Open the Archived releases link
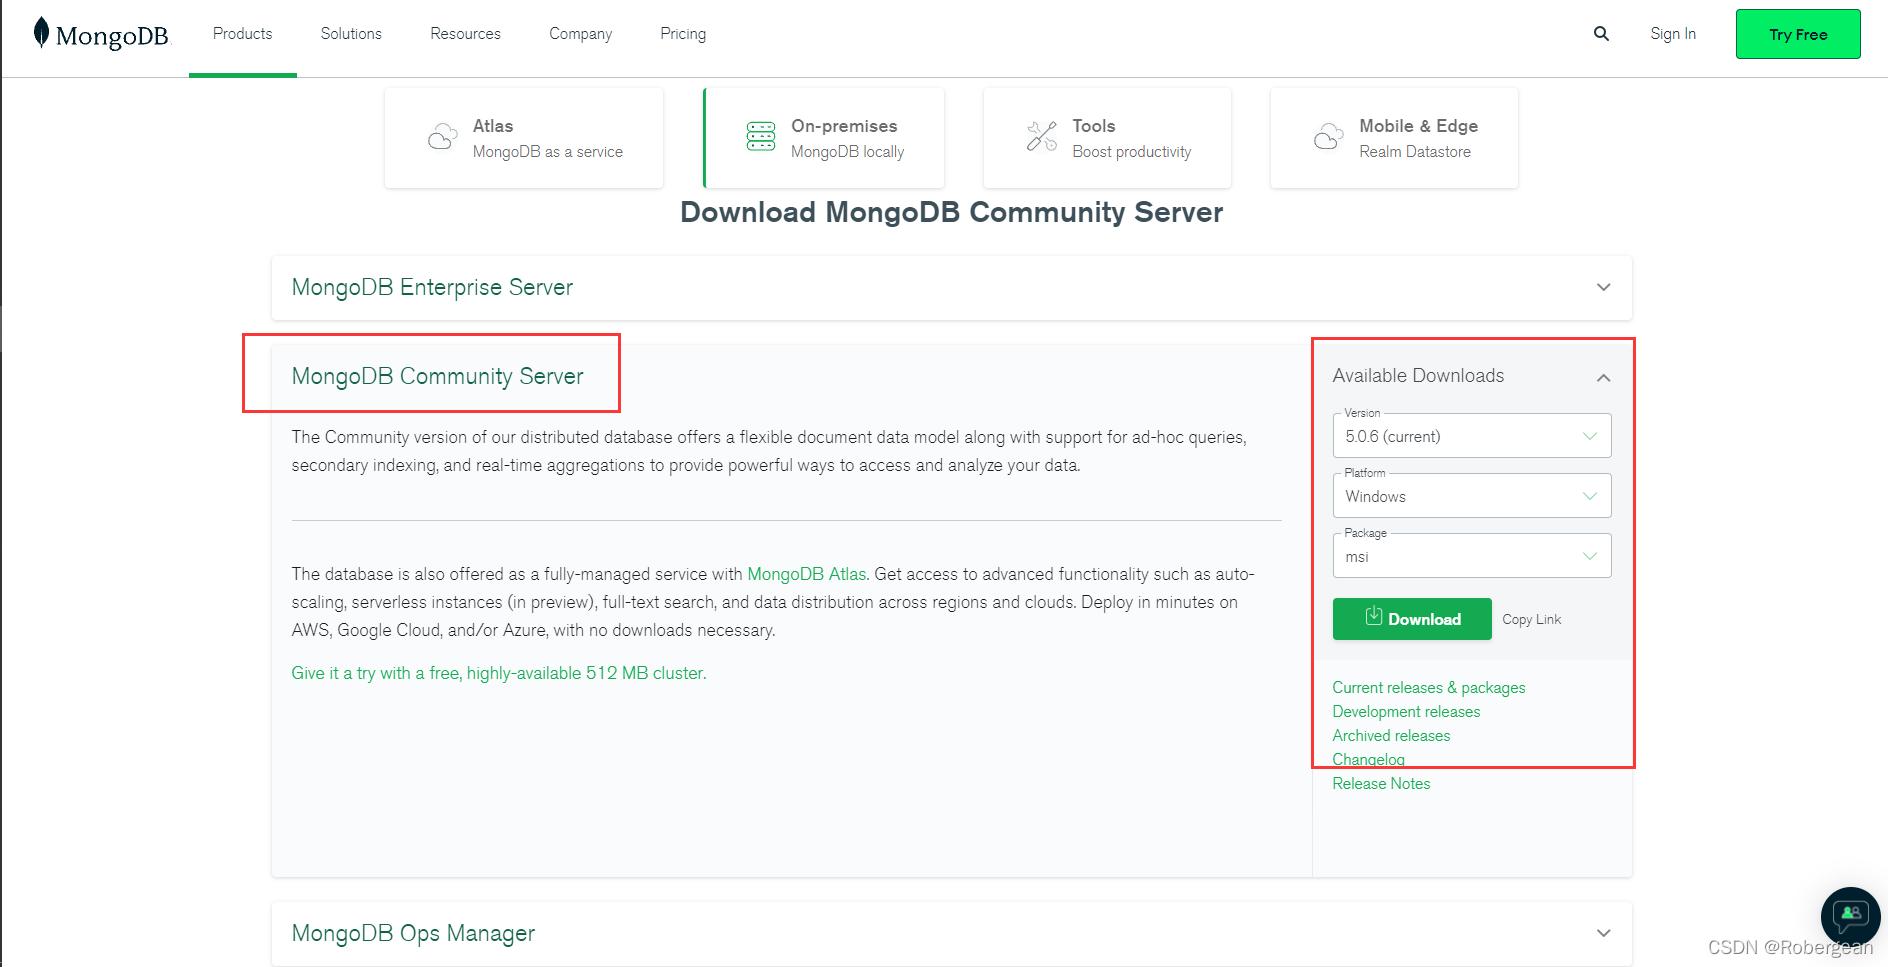1888x967 pixels. (1391, 736)
